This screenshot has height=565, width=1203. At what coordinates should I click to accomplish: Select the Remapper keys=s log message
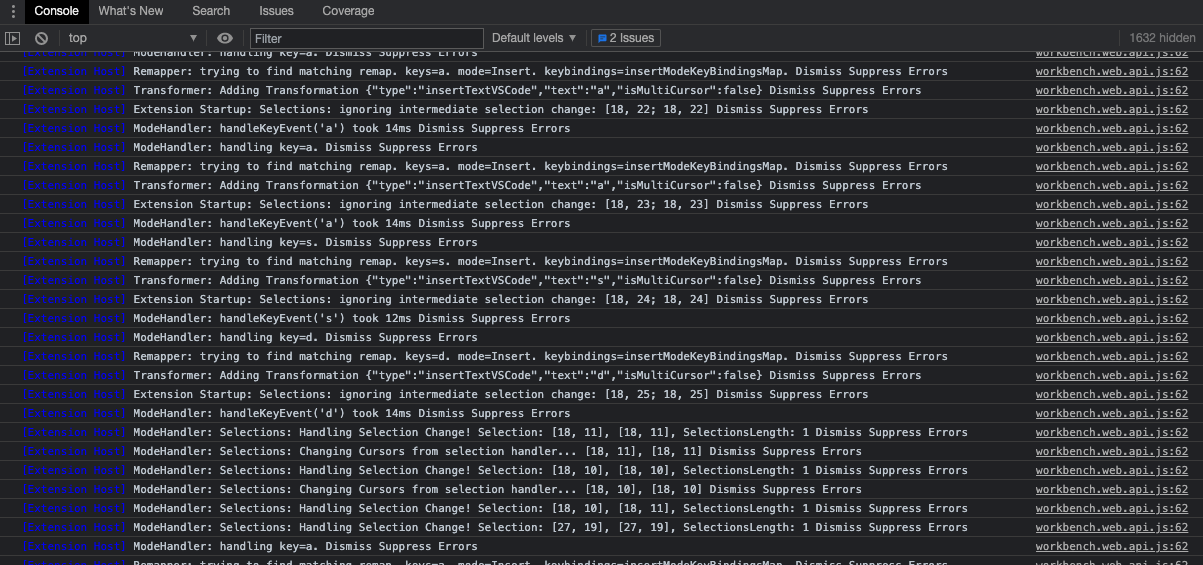(x=540, y=261)
